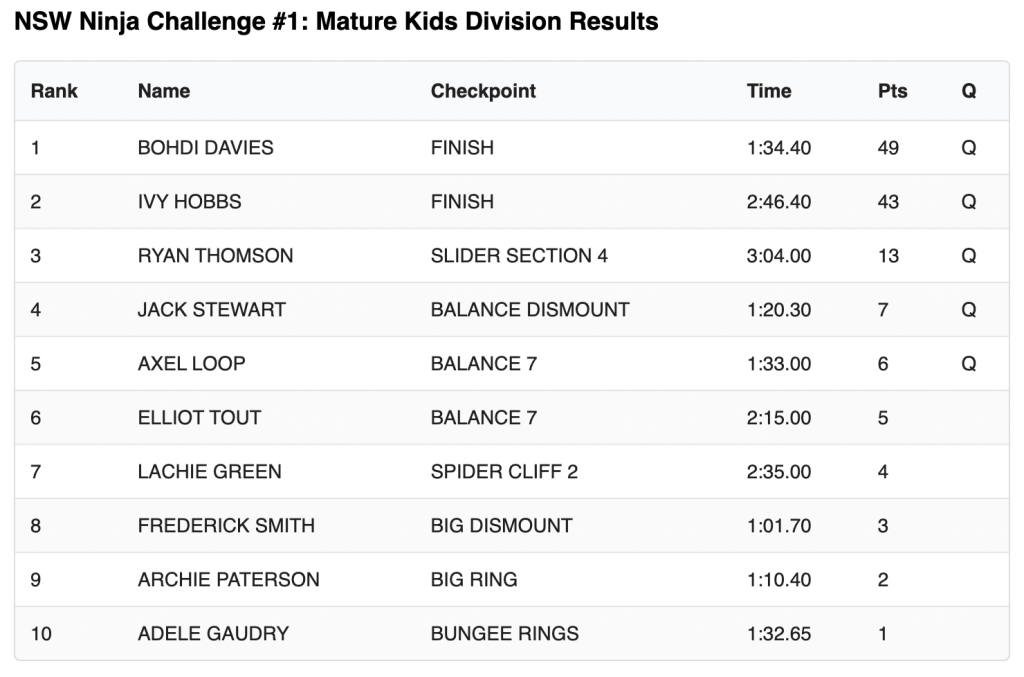
Task: Click ADELE GAUDRY name cell
Action: point(213,634)
